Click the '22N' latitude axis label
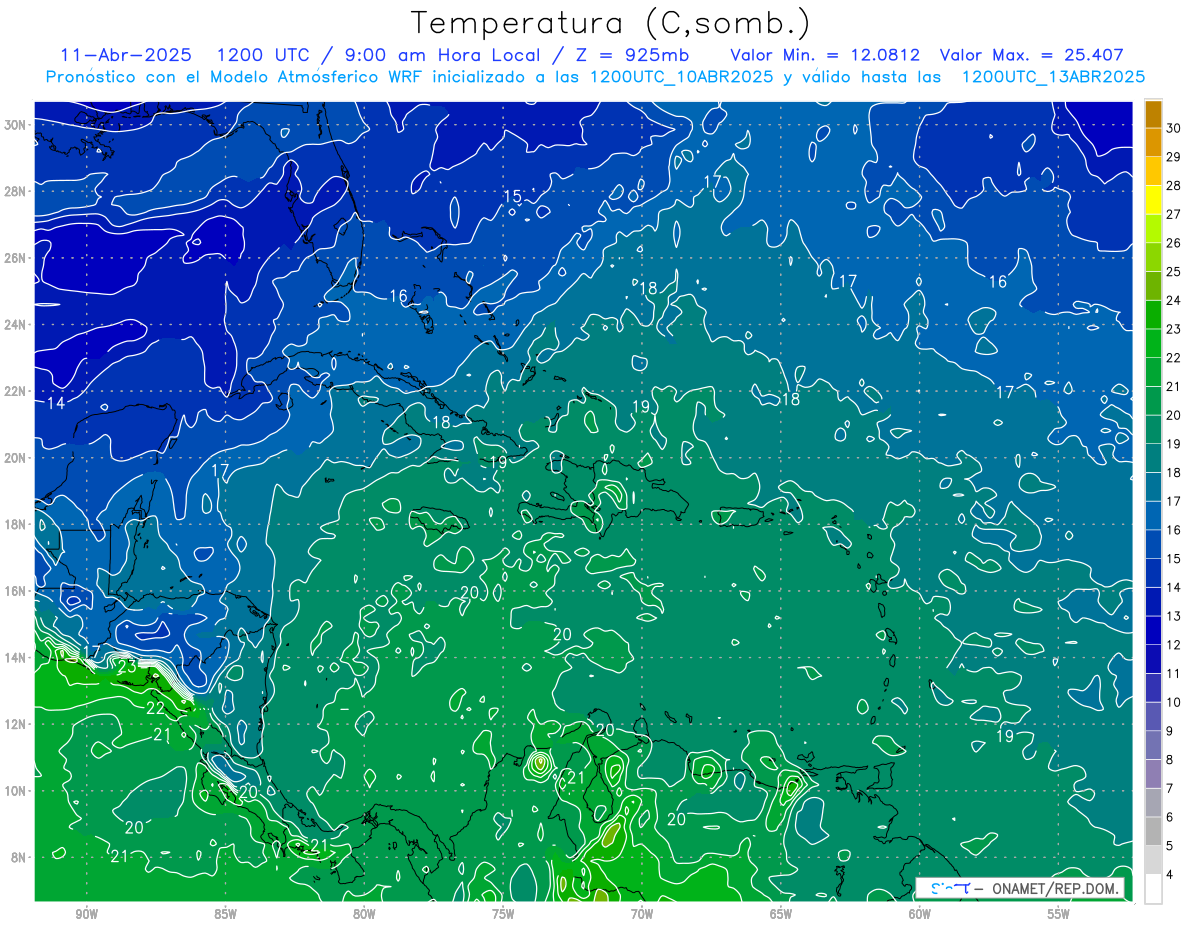Image resolution: width=1200 pixels, height=927 pixels. coord(17,391)
